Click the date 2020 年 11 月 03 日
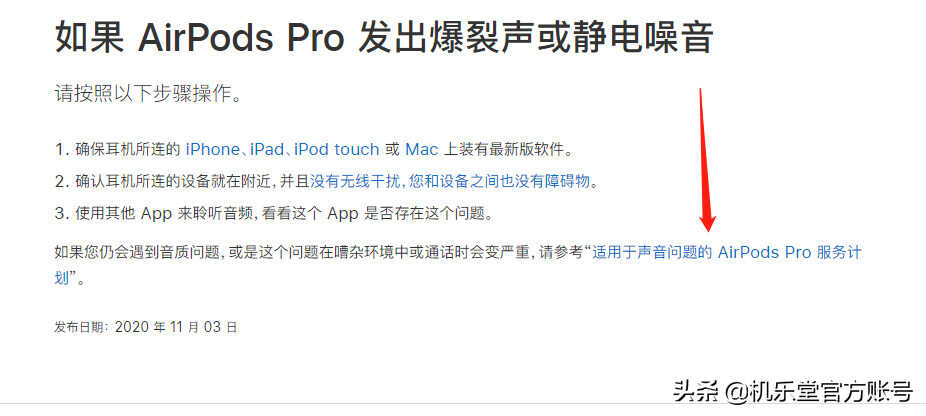Viewport: 926px width, 416px height. coord(176,327)
